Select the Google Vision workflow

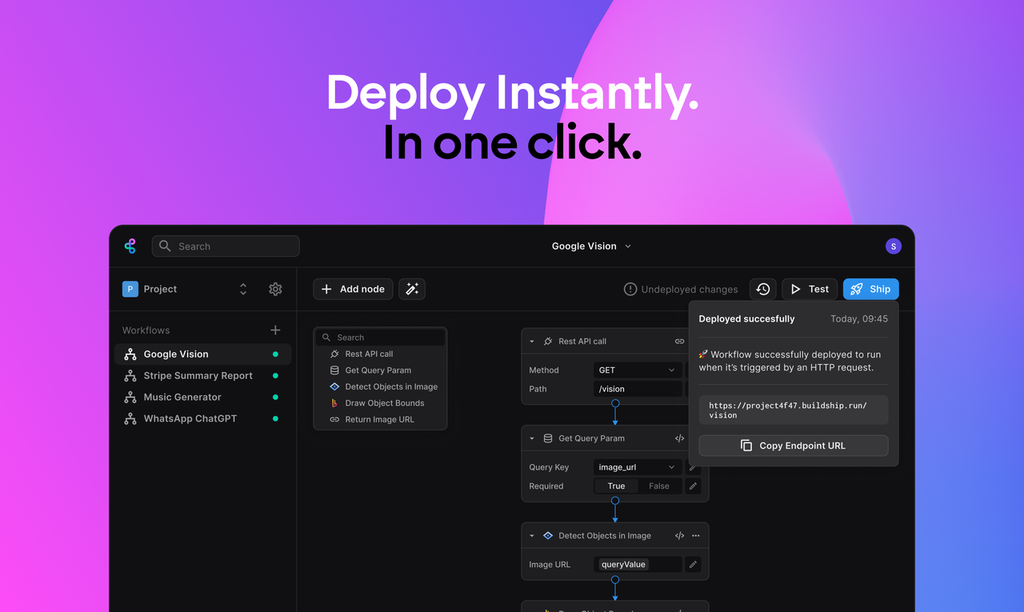(203, 354)
